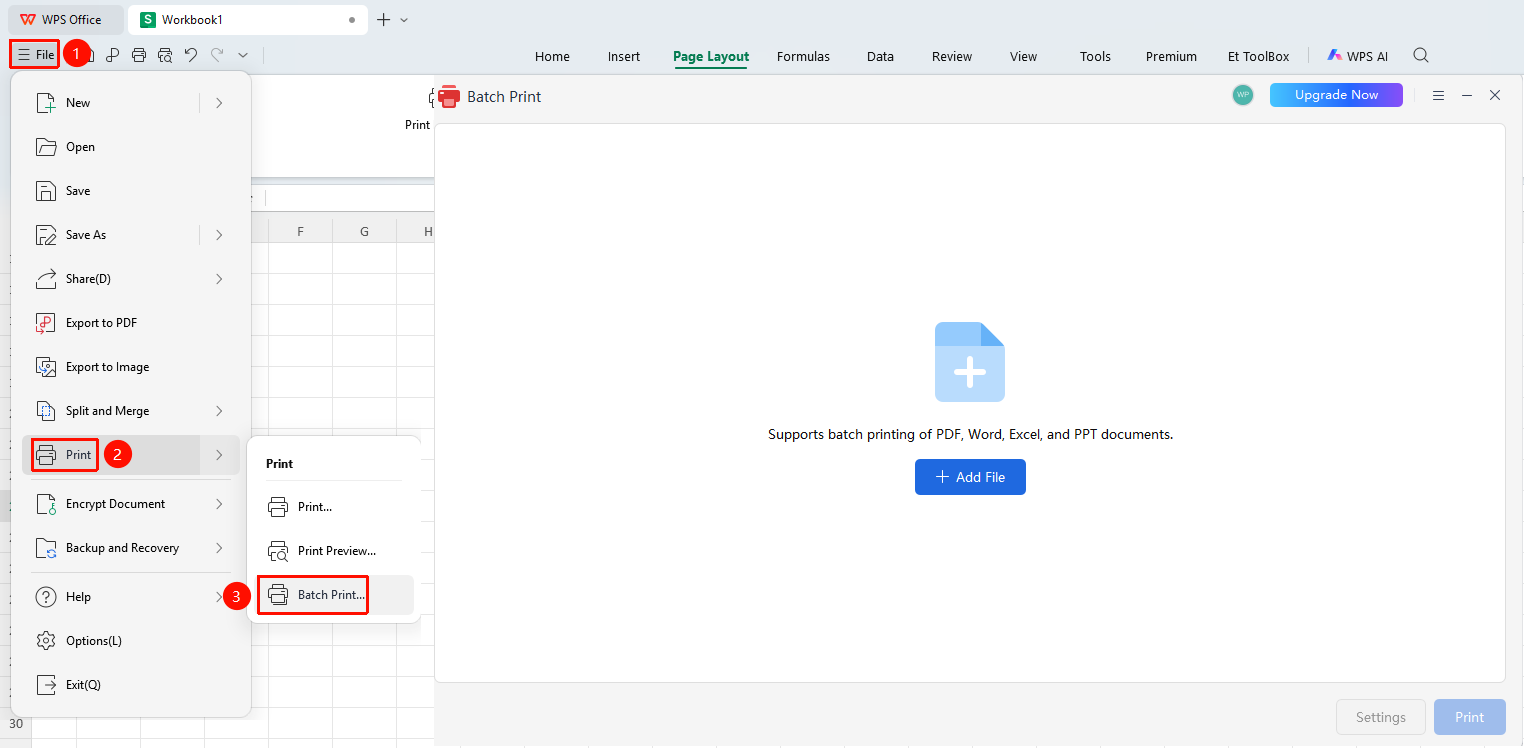Select Print Preview... in the submenu
Viewport: 1524px width, 748px height.
click(x=335, y=551)
